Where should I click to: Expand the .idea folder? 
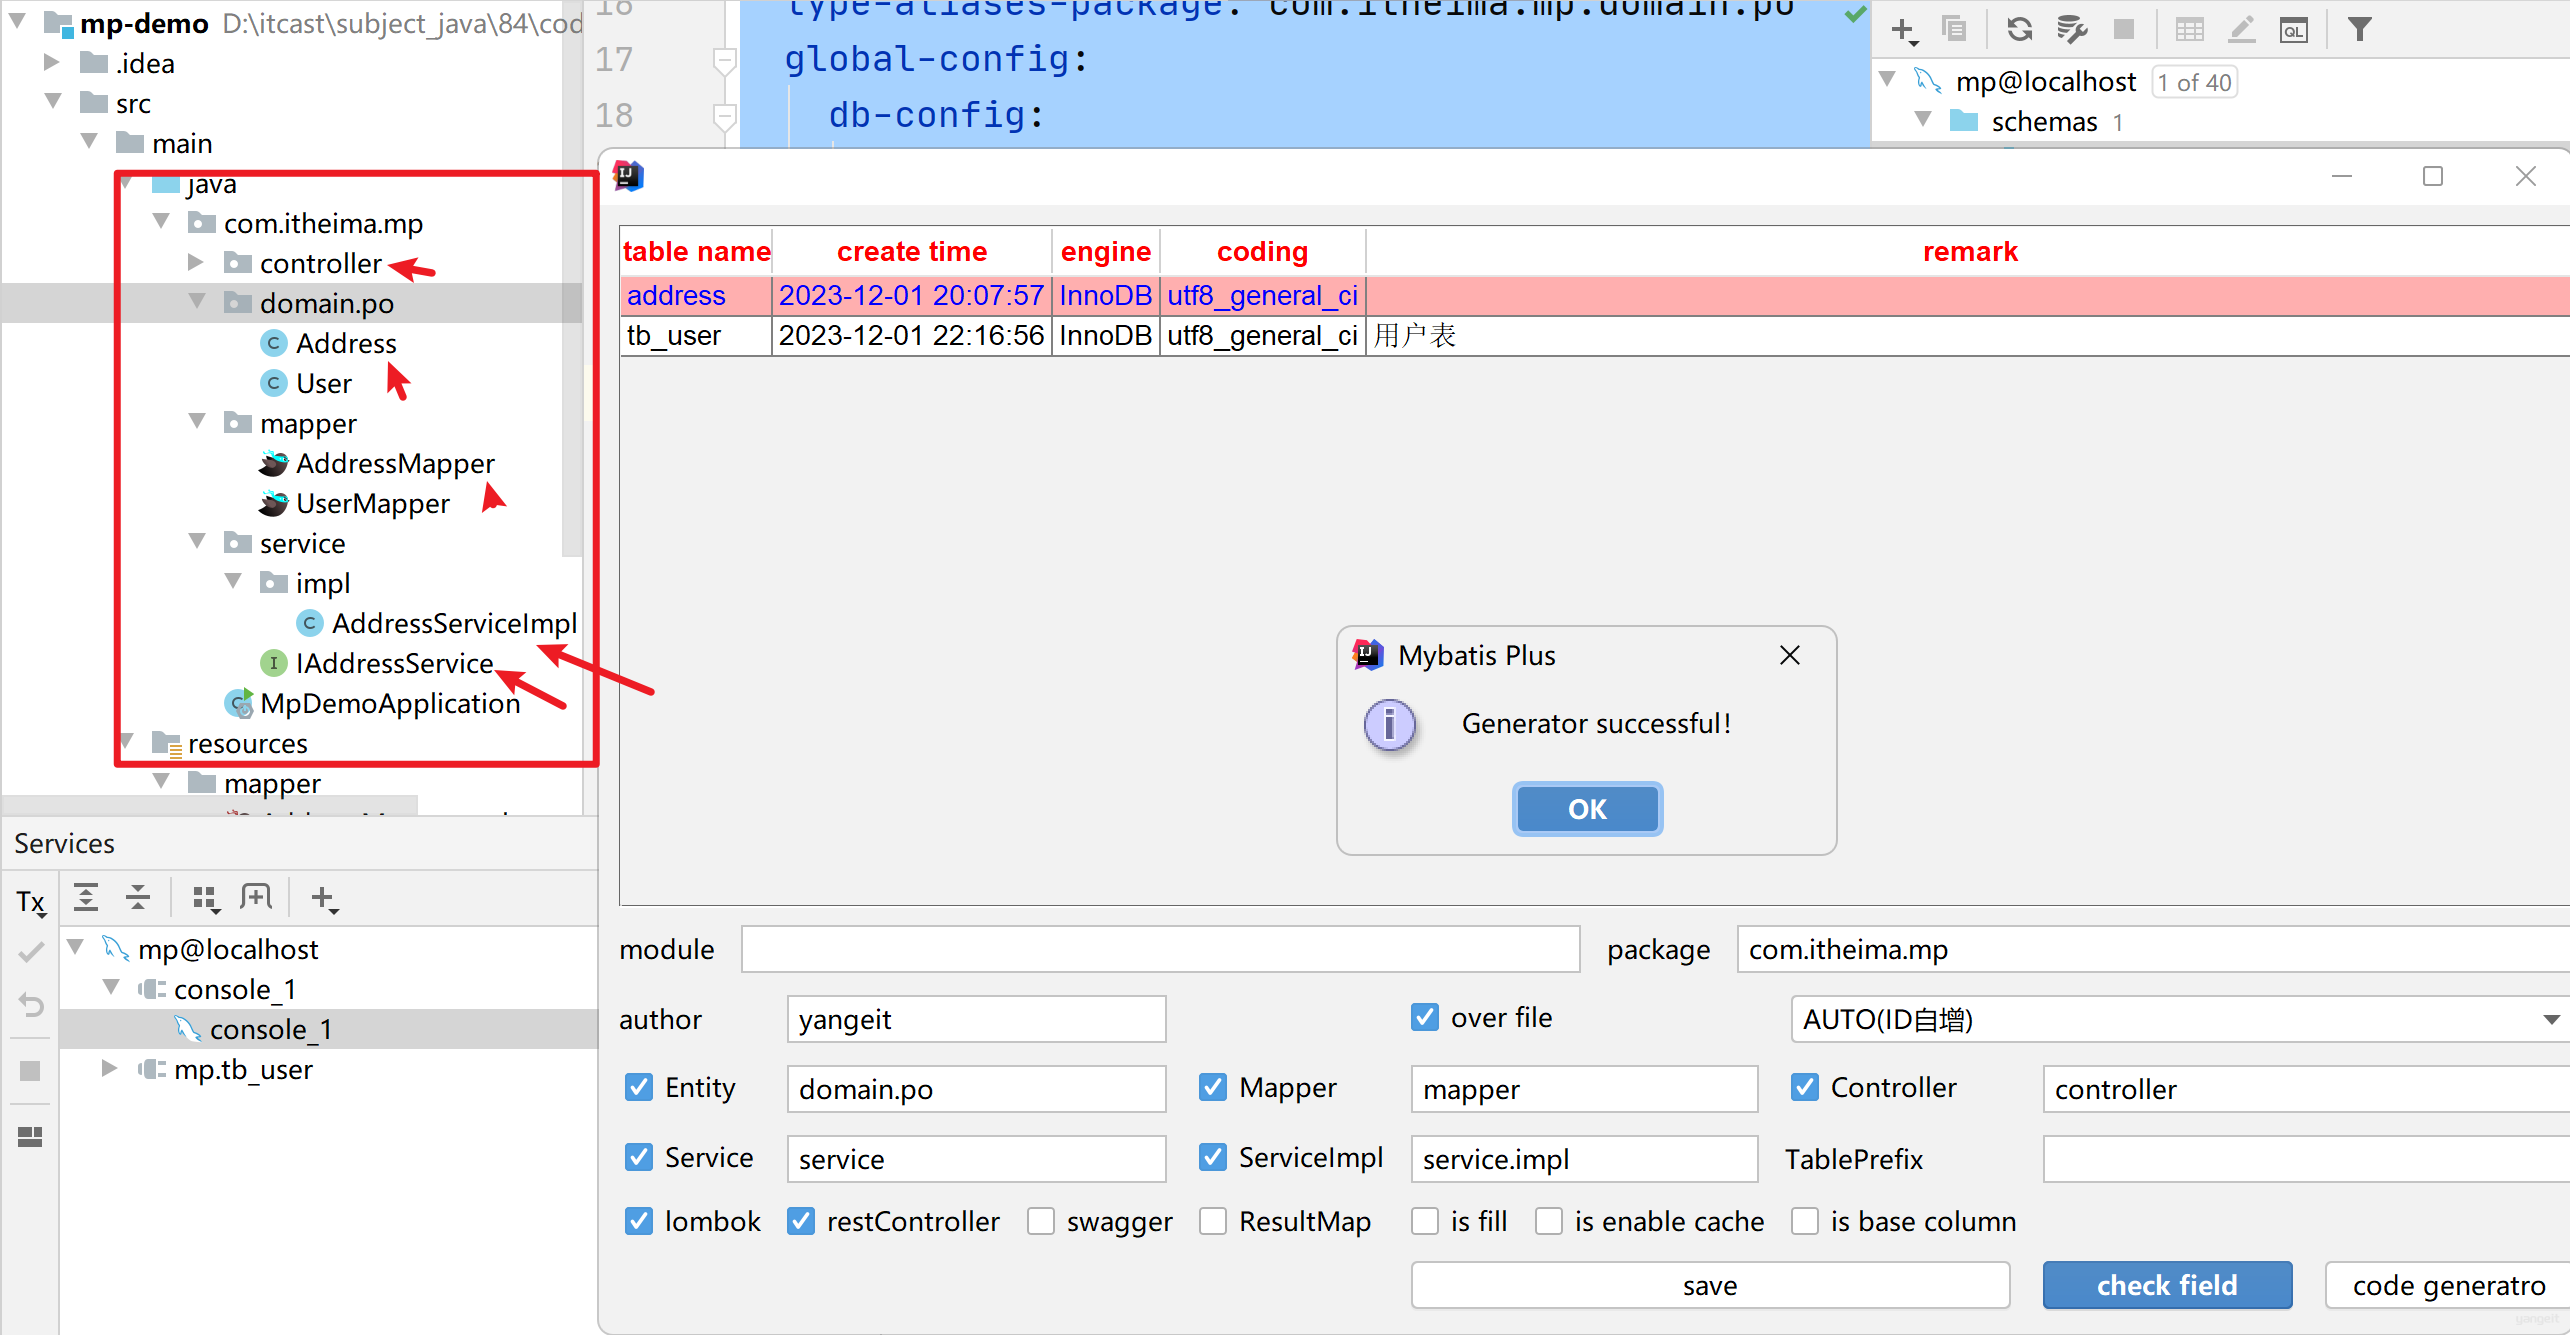click(52, 62)
